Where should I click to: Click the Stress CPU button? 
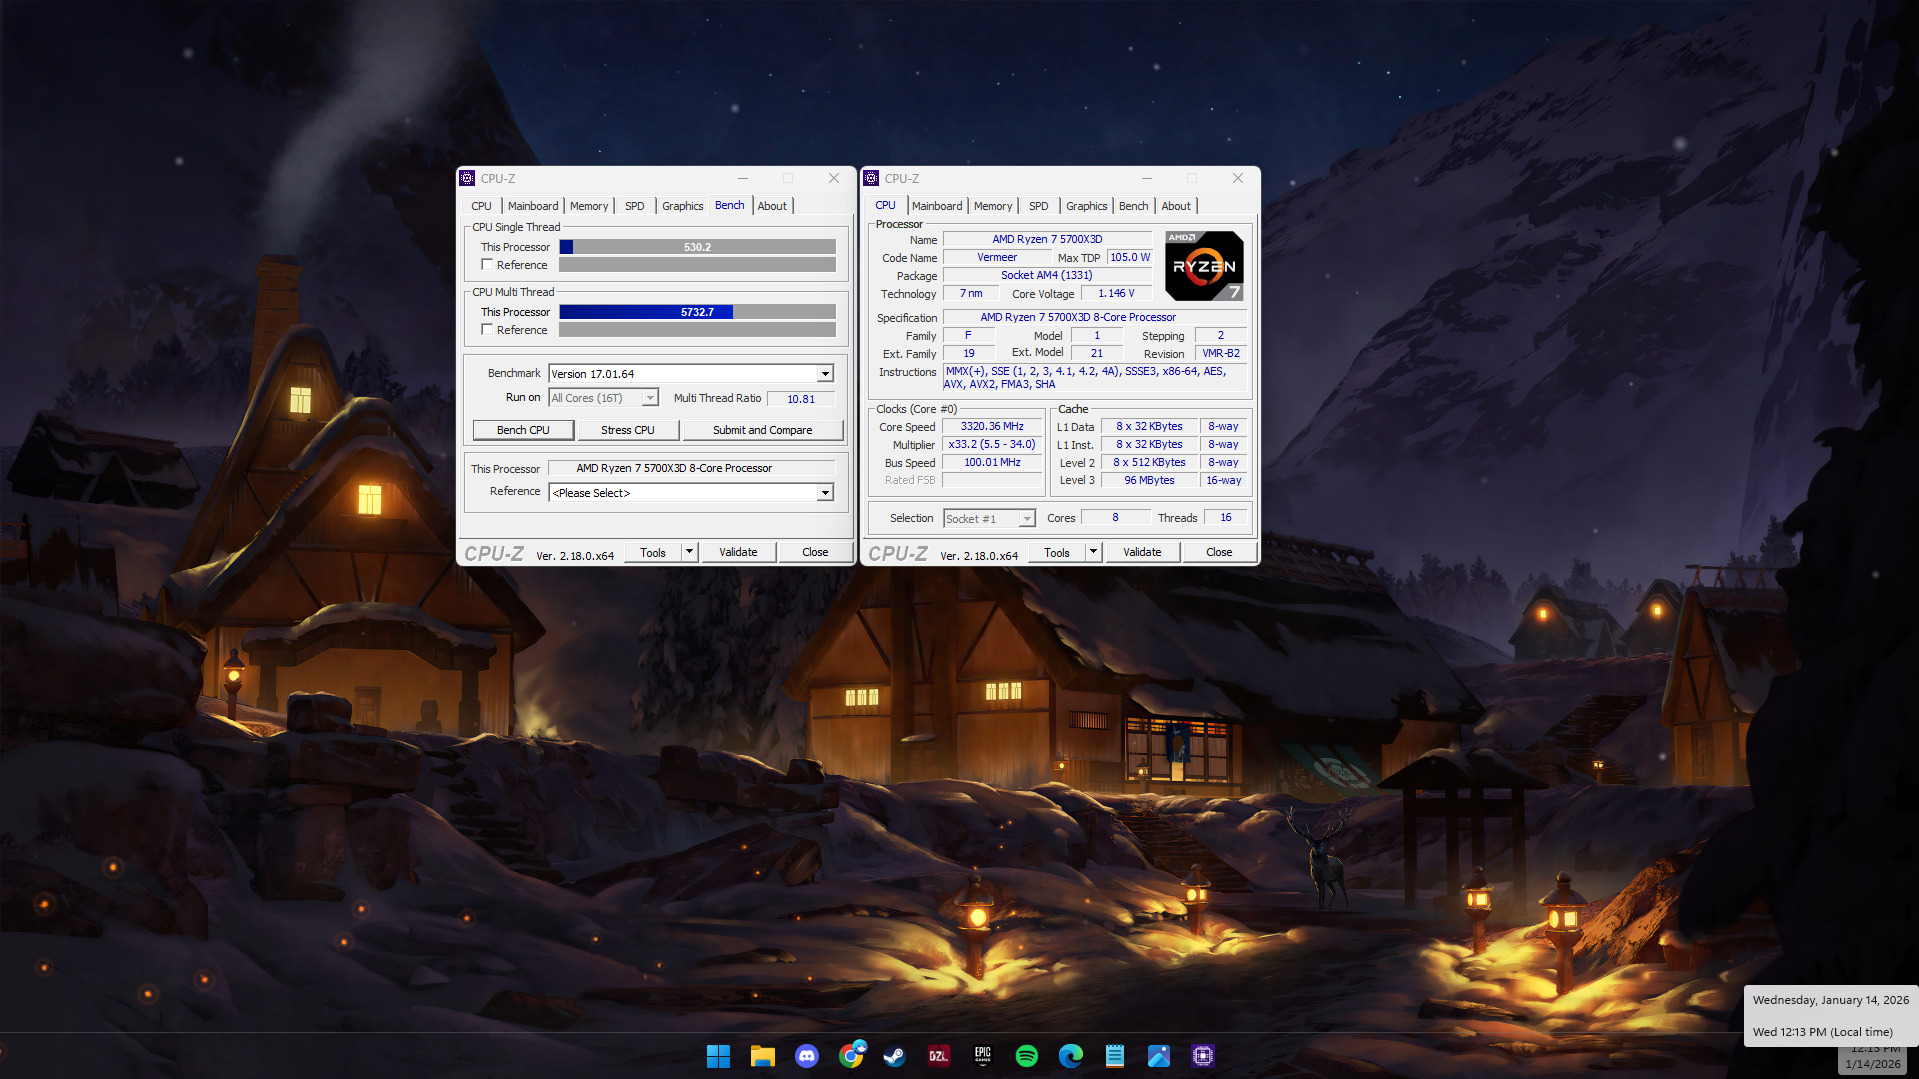click(628, 430)
